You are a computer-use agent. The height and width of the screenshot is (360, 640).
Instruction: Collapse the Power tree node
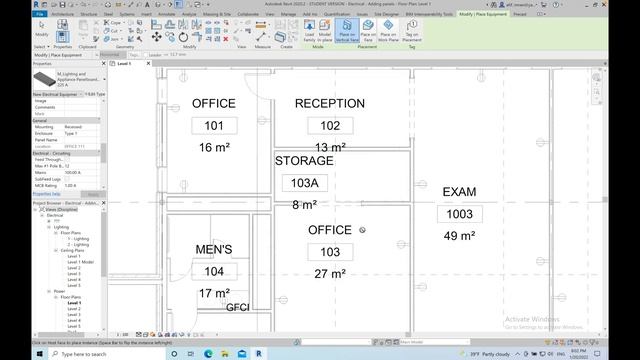click(x=49, y=291)
